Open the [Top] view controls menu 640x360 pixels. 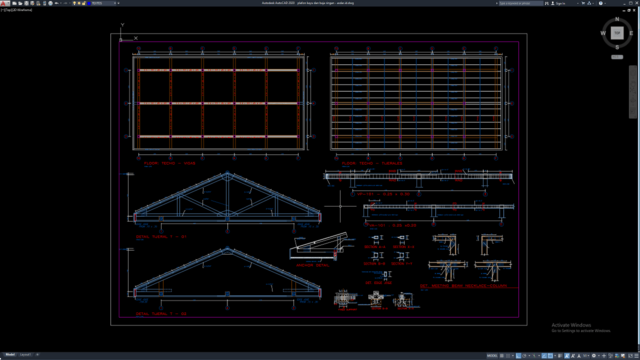click(8, 10)
